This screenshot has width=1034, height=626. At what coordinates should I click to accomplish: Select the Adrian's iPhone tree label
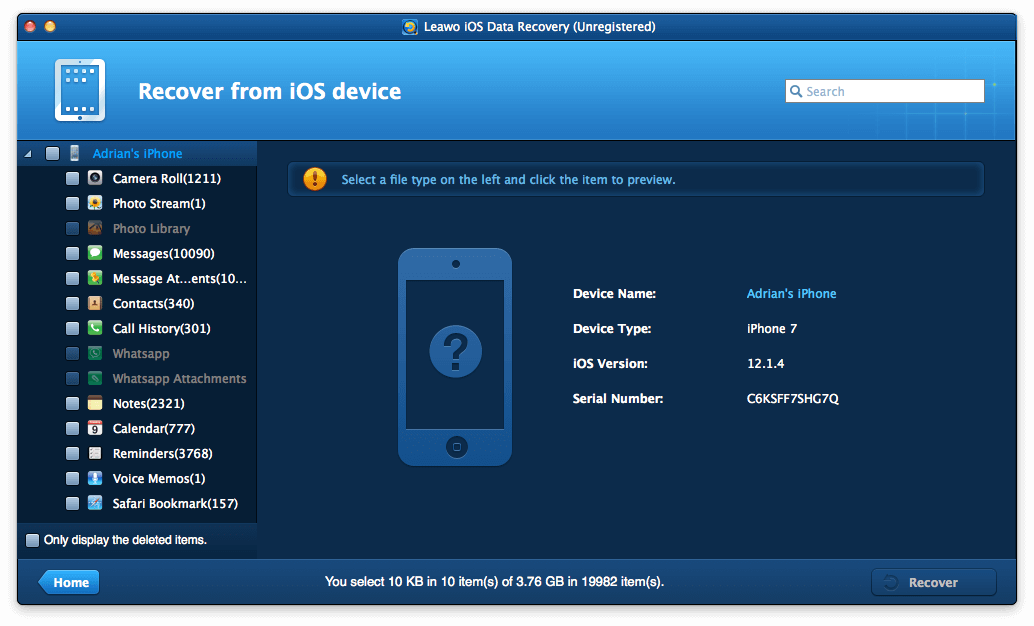tap(137, 154)
